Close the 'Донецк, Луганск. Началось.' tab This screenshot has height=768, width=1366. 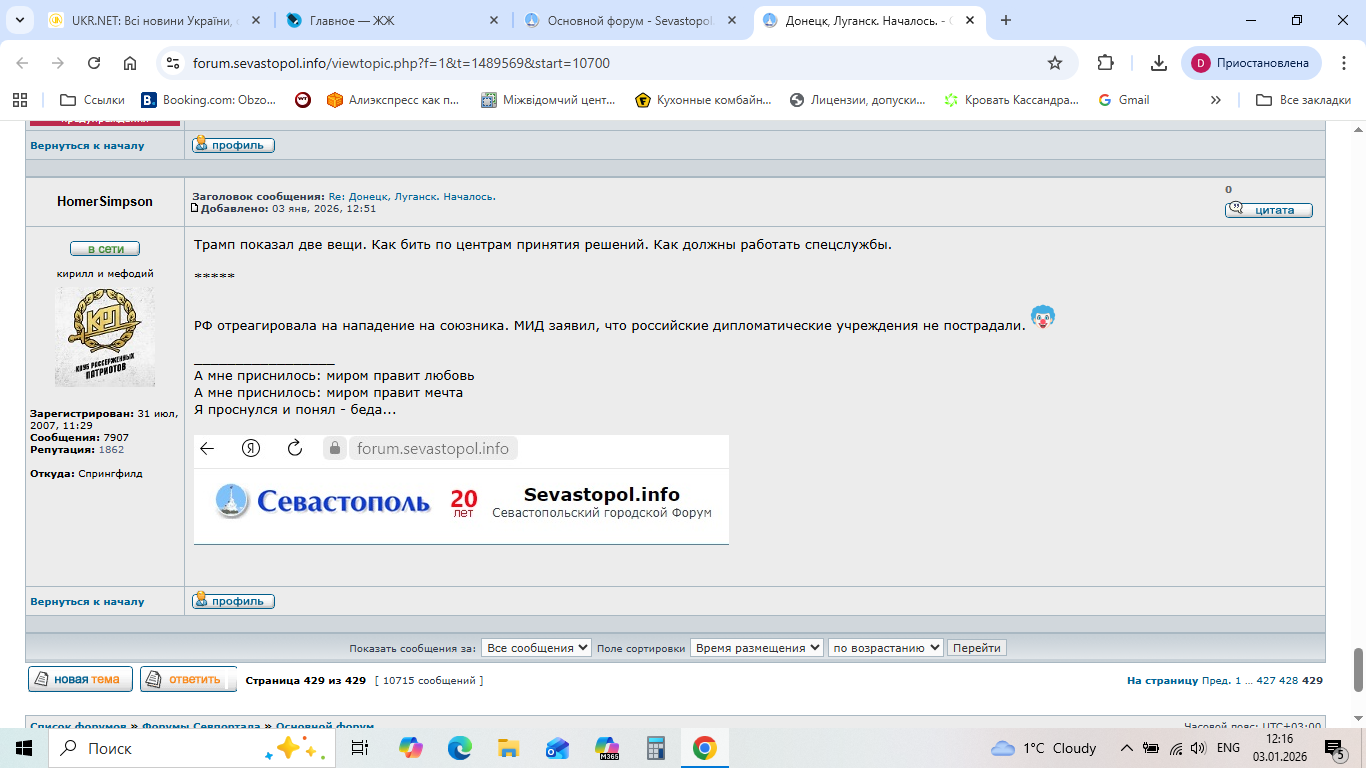pyautogui.click(x=968, y=20)
